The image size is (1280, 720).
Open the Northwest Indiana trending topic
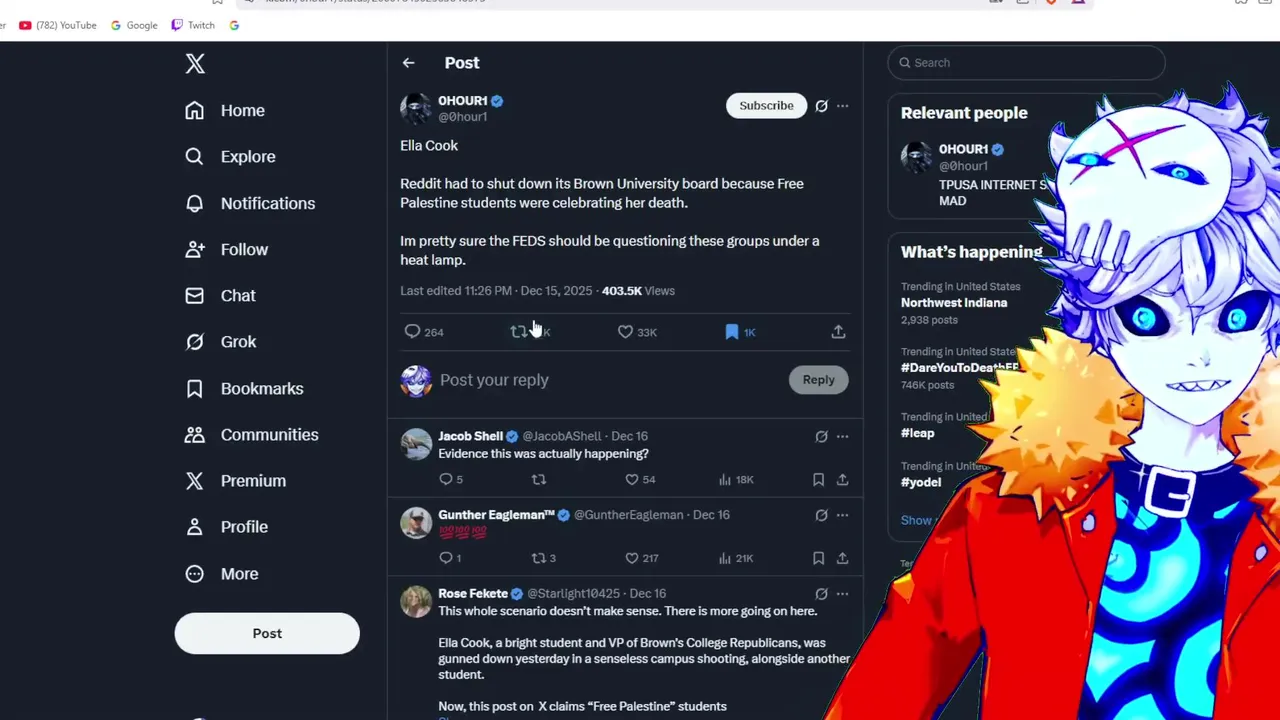(954, 303)
